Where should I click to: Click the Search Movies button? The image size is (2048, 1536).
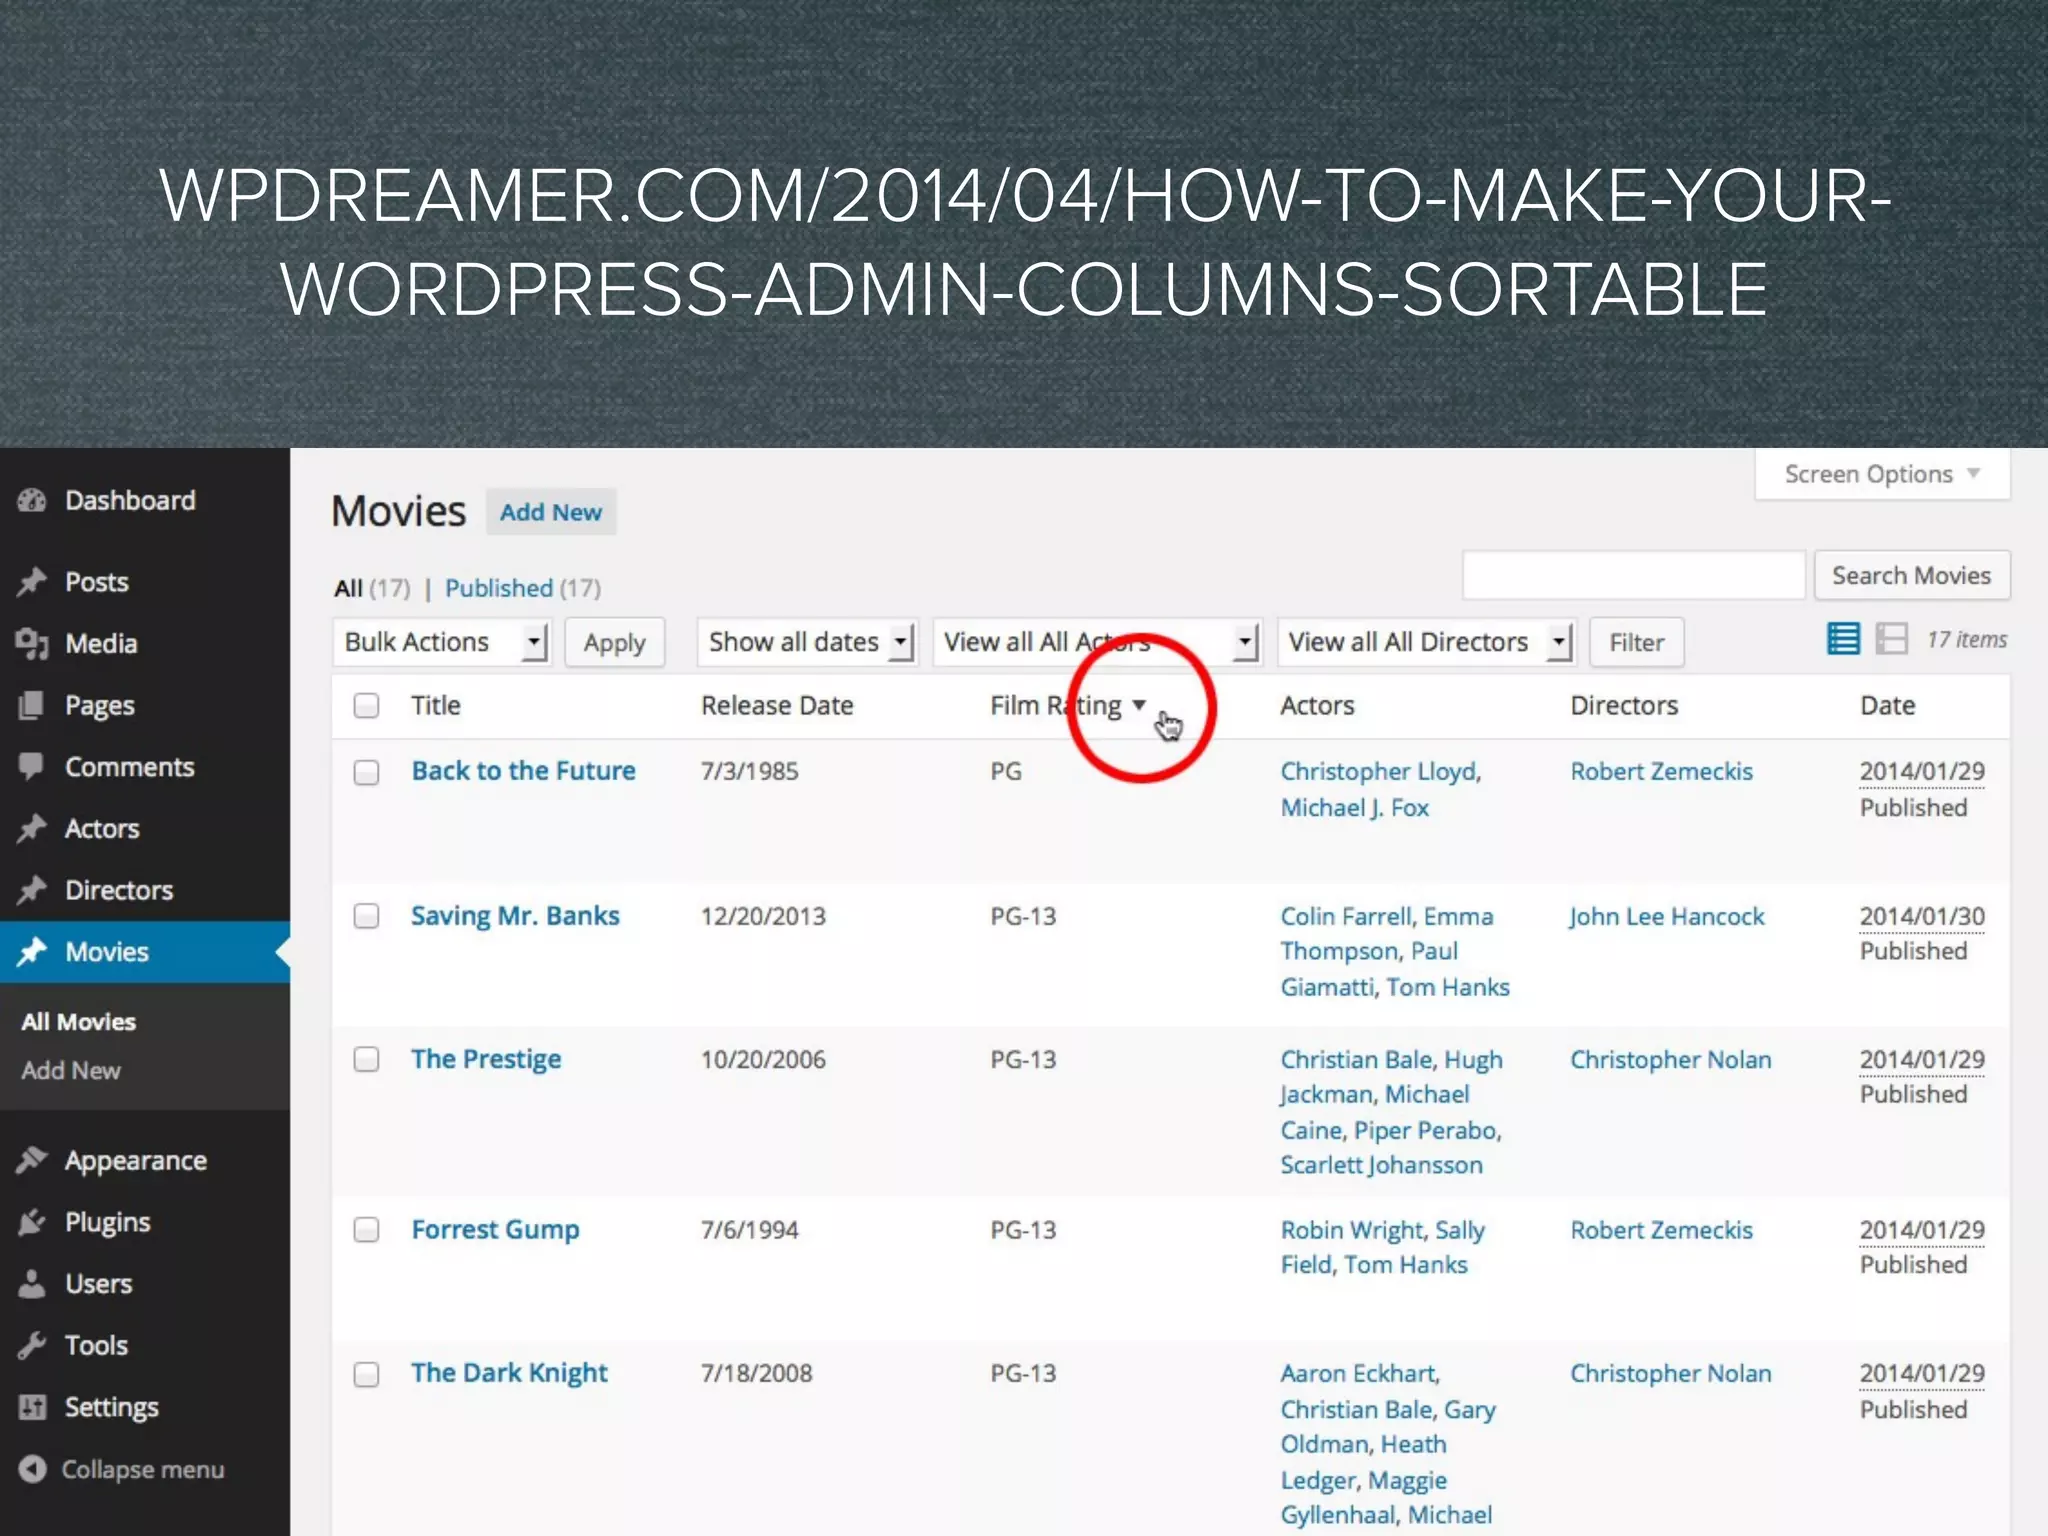pyautogui.click(x=1912, y=575)
